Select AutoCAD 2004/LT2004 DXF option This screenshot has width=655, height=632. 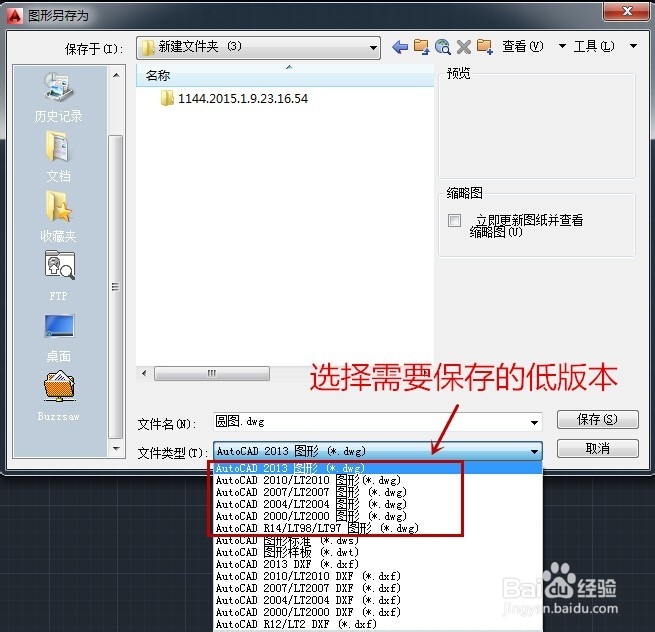[378, 600]
